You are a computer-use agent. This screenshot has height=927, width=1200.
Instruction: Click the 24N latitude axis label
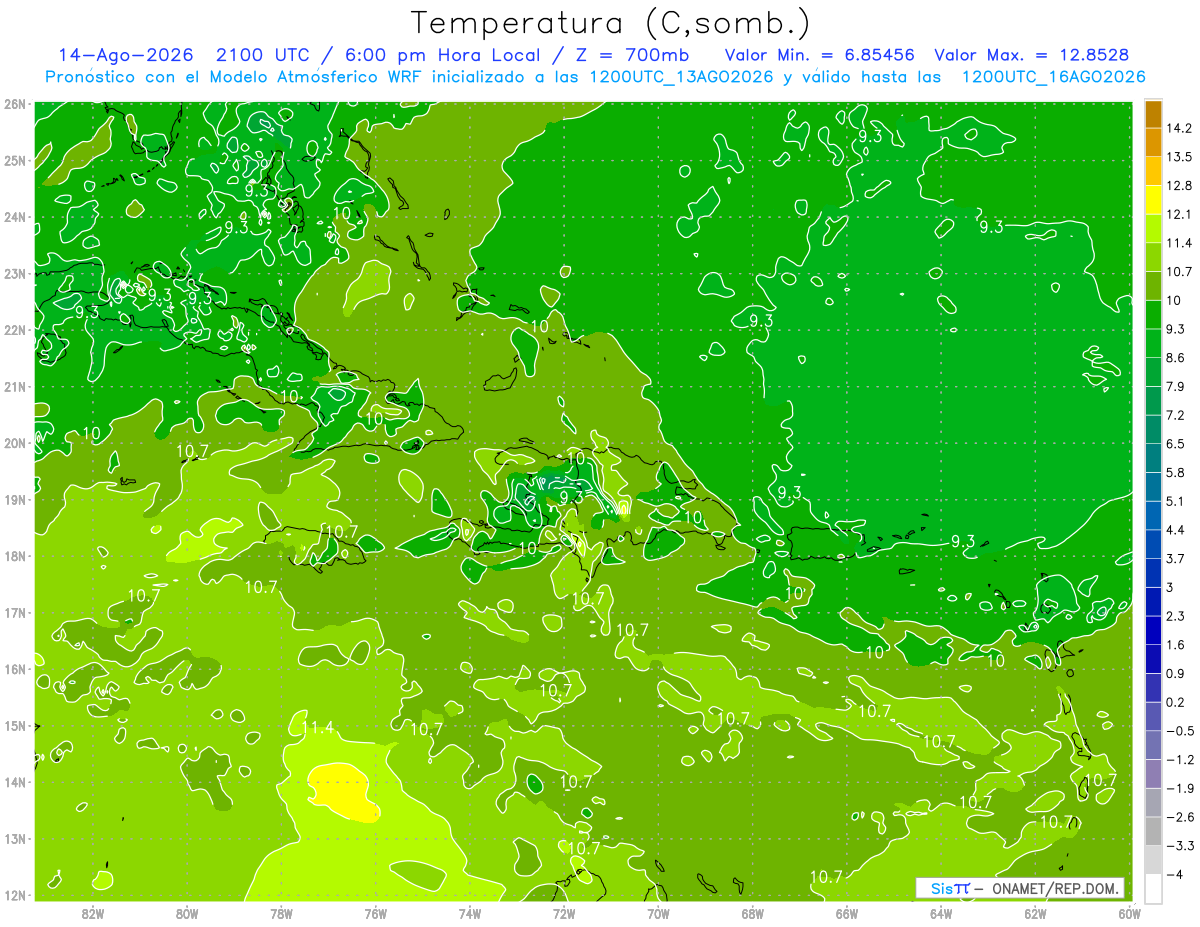coord(15,217)
